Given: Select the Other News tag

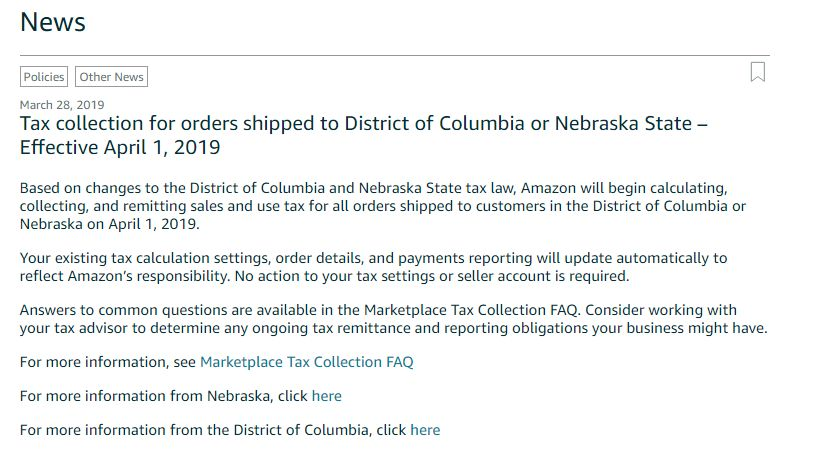Looking at the screenshot, I should click(112, 77).
